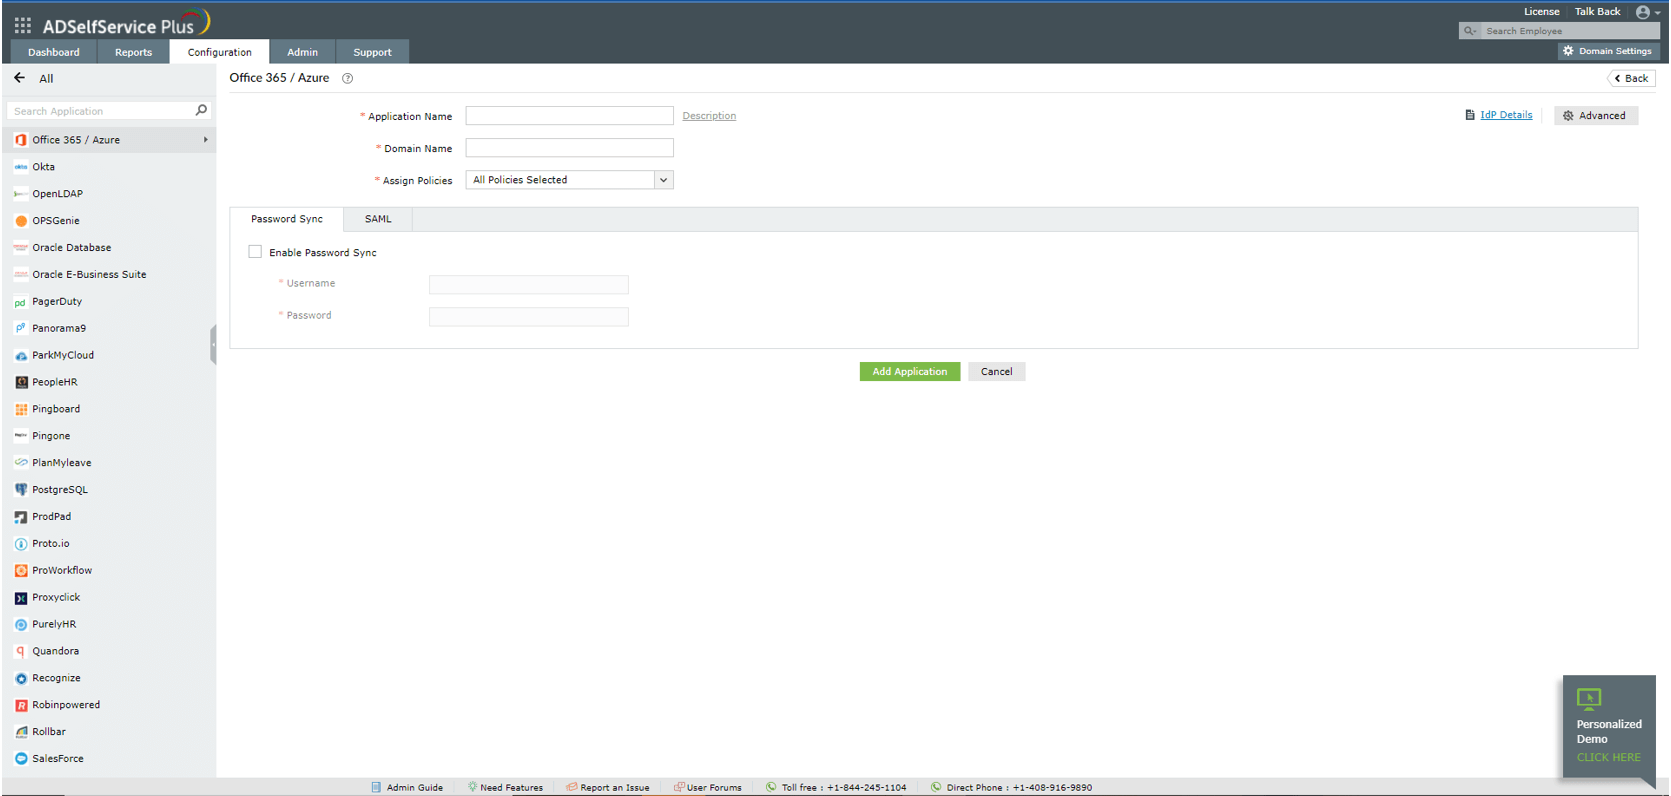The width and height of the screenshot is (1671, 796).
Task: Click the Pingboard icon
Action: coord(21,409)
